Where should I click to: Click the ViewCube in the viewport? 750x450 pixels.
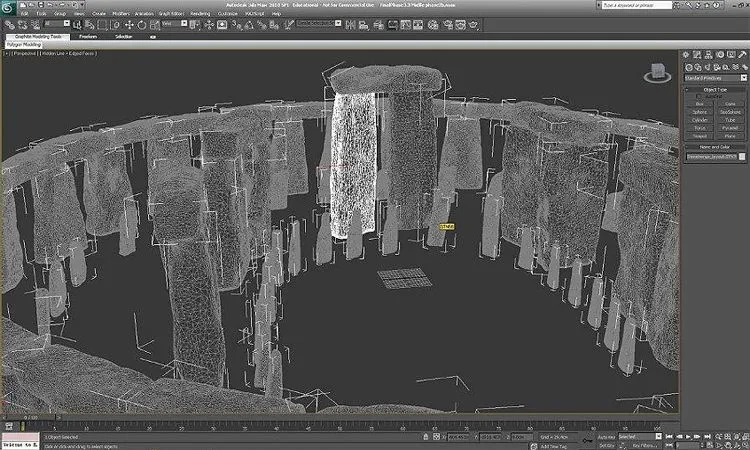tap(658, 72)
